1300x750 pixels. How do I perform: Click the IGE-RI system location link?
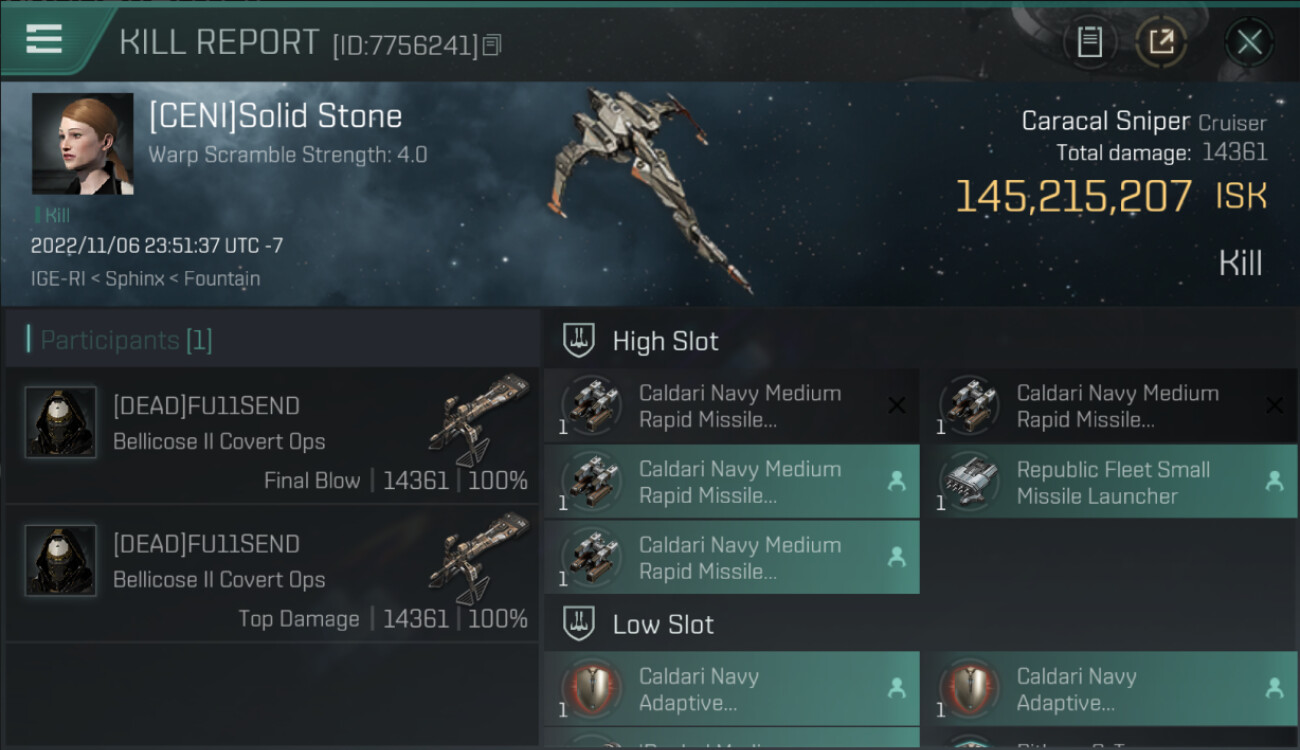click(62, 279)
